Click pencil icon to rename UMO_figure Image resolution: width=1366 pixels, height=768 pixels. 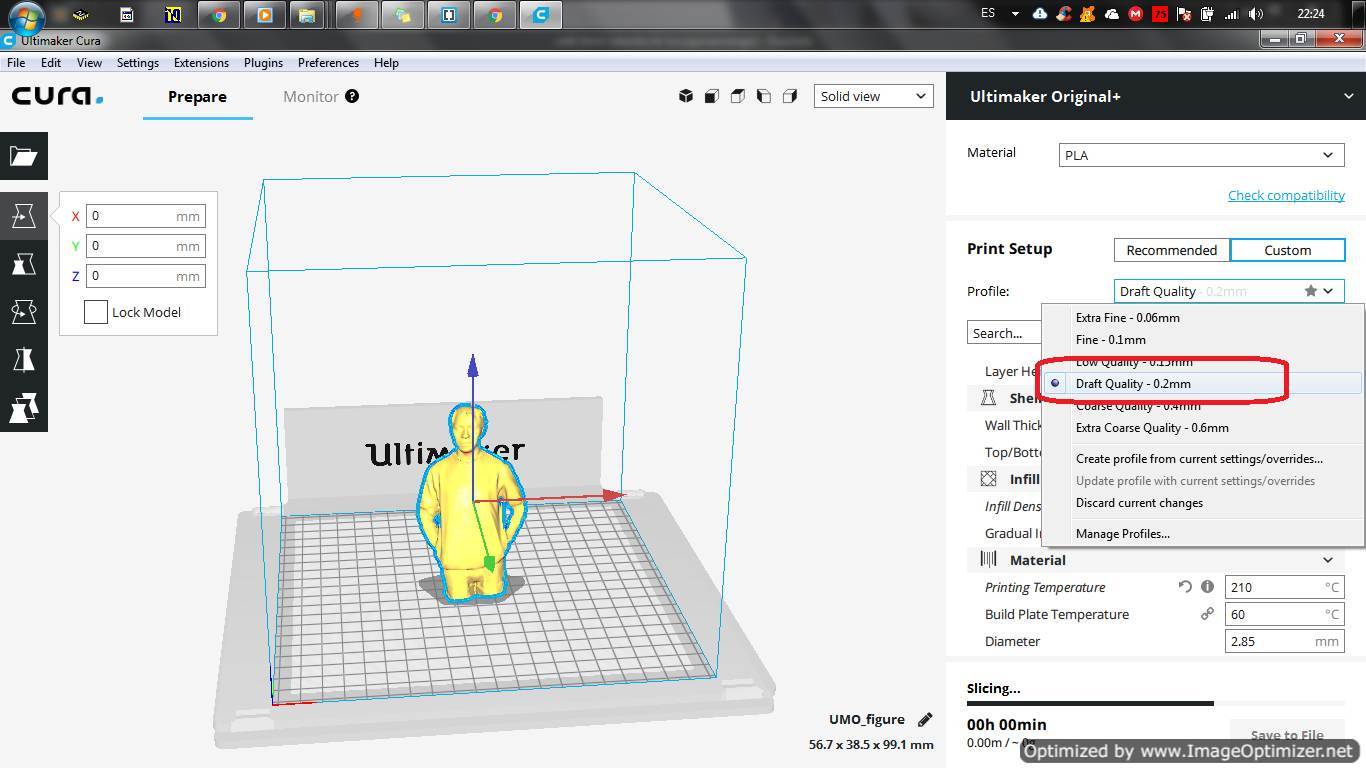(x=925, y=719)
